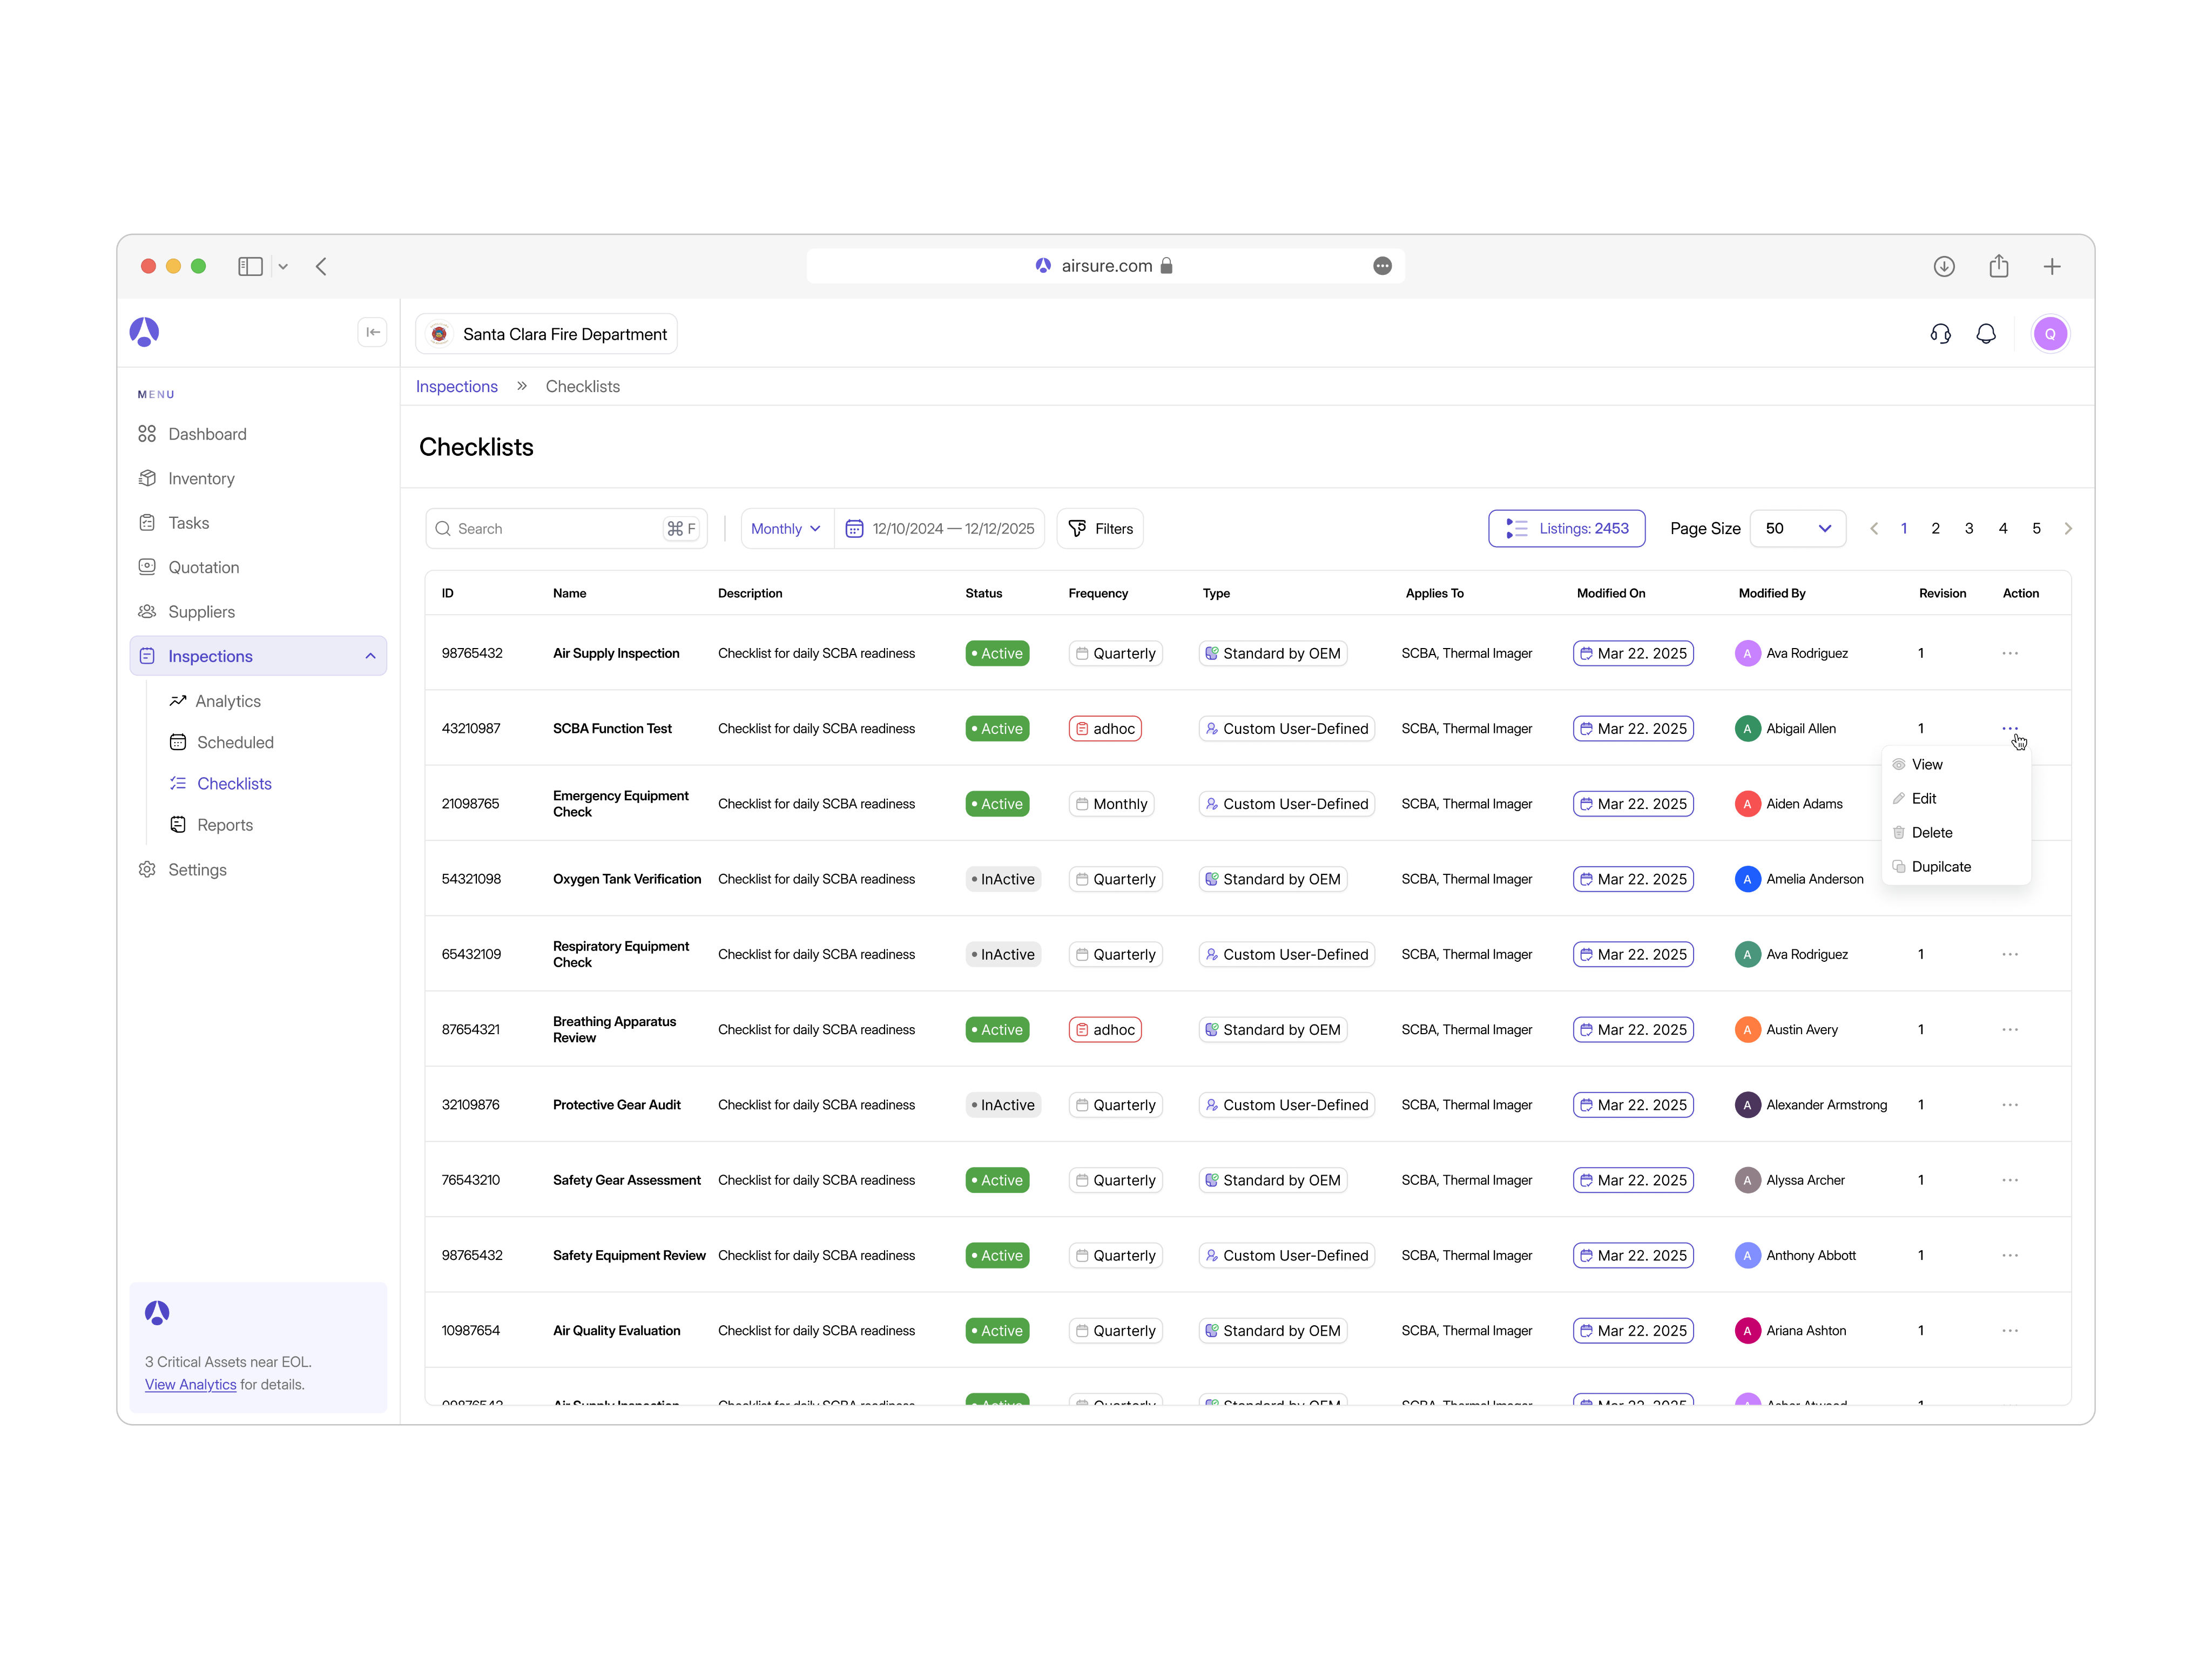Open the notifications bell
The height and width of the screenshot is (1659, 2212).
point(1985,334)
